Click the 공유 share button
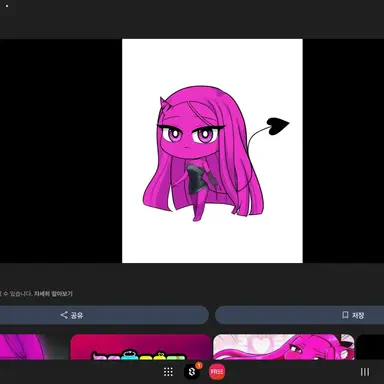The height and width of the screenshot is (384, 384). click(x=104, y=315)
